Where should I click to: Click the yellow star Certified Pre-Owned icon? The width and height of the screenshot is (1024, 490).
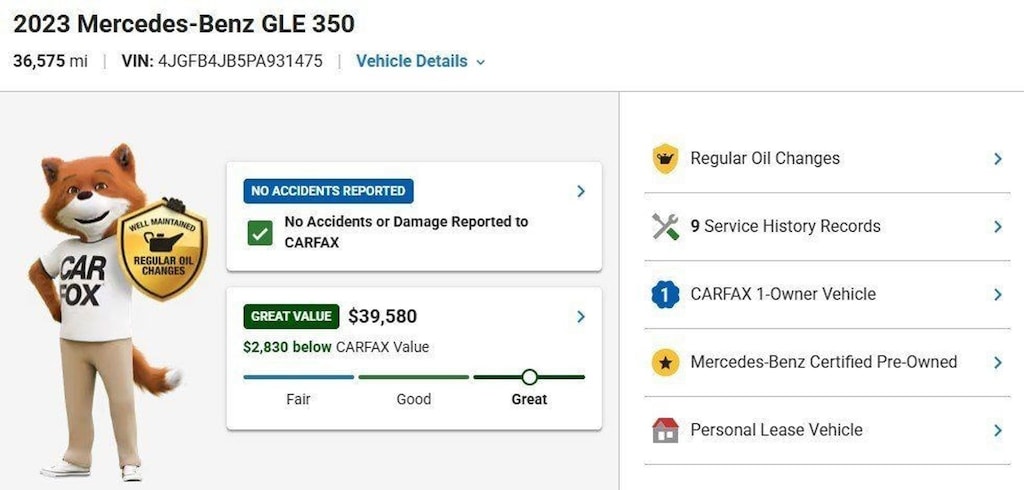665,363
